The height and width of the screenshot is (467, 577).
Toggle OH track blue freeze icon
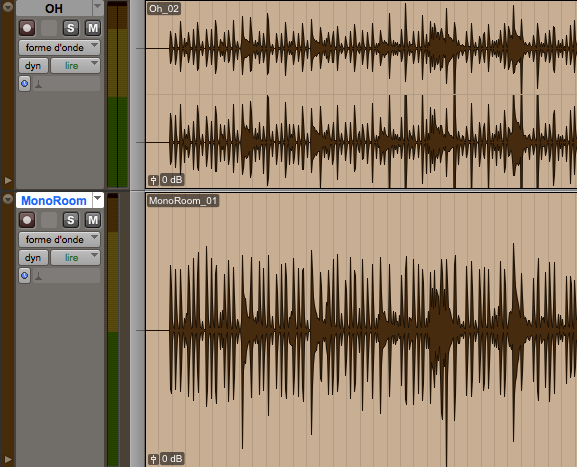pyautogui.click(x=25, y=84)
